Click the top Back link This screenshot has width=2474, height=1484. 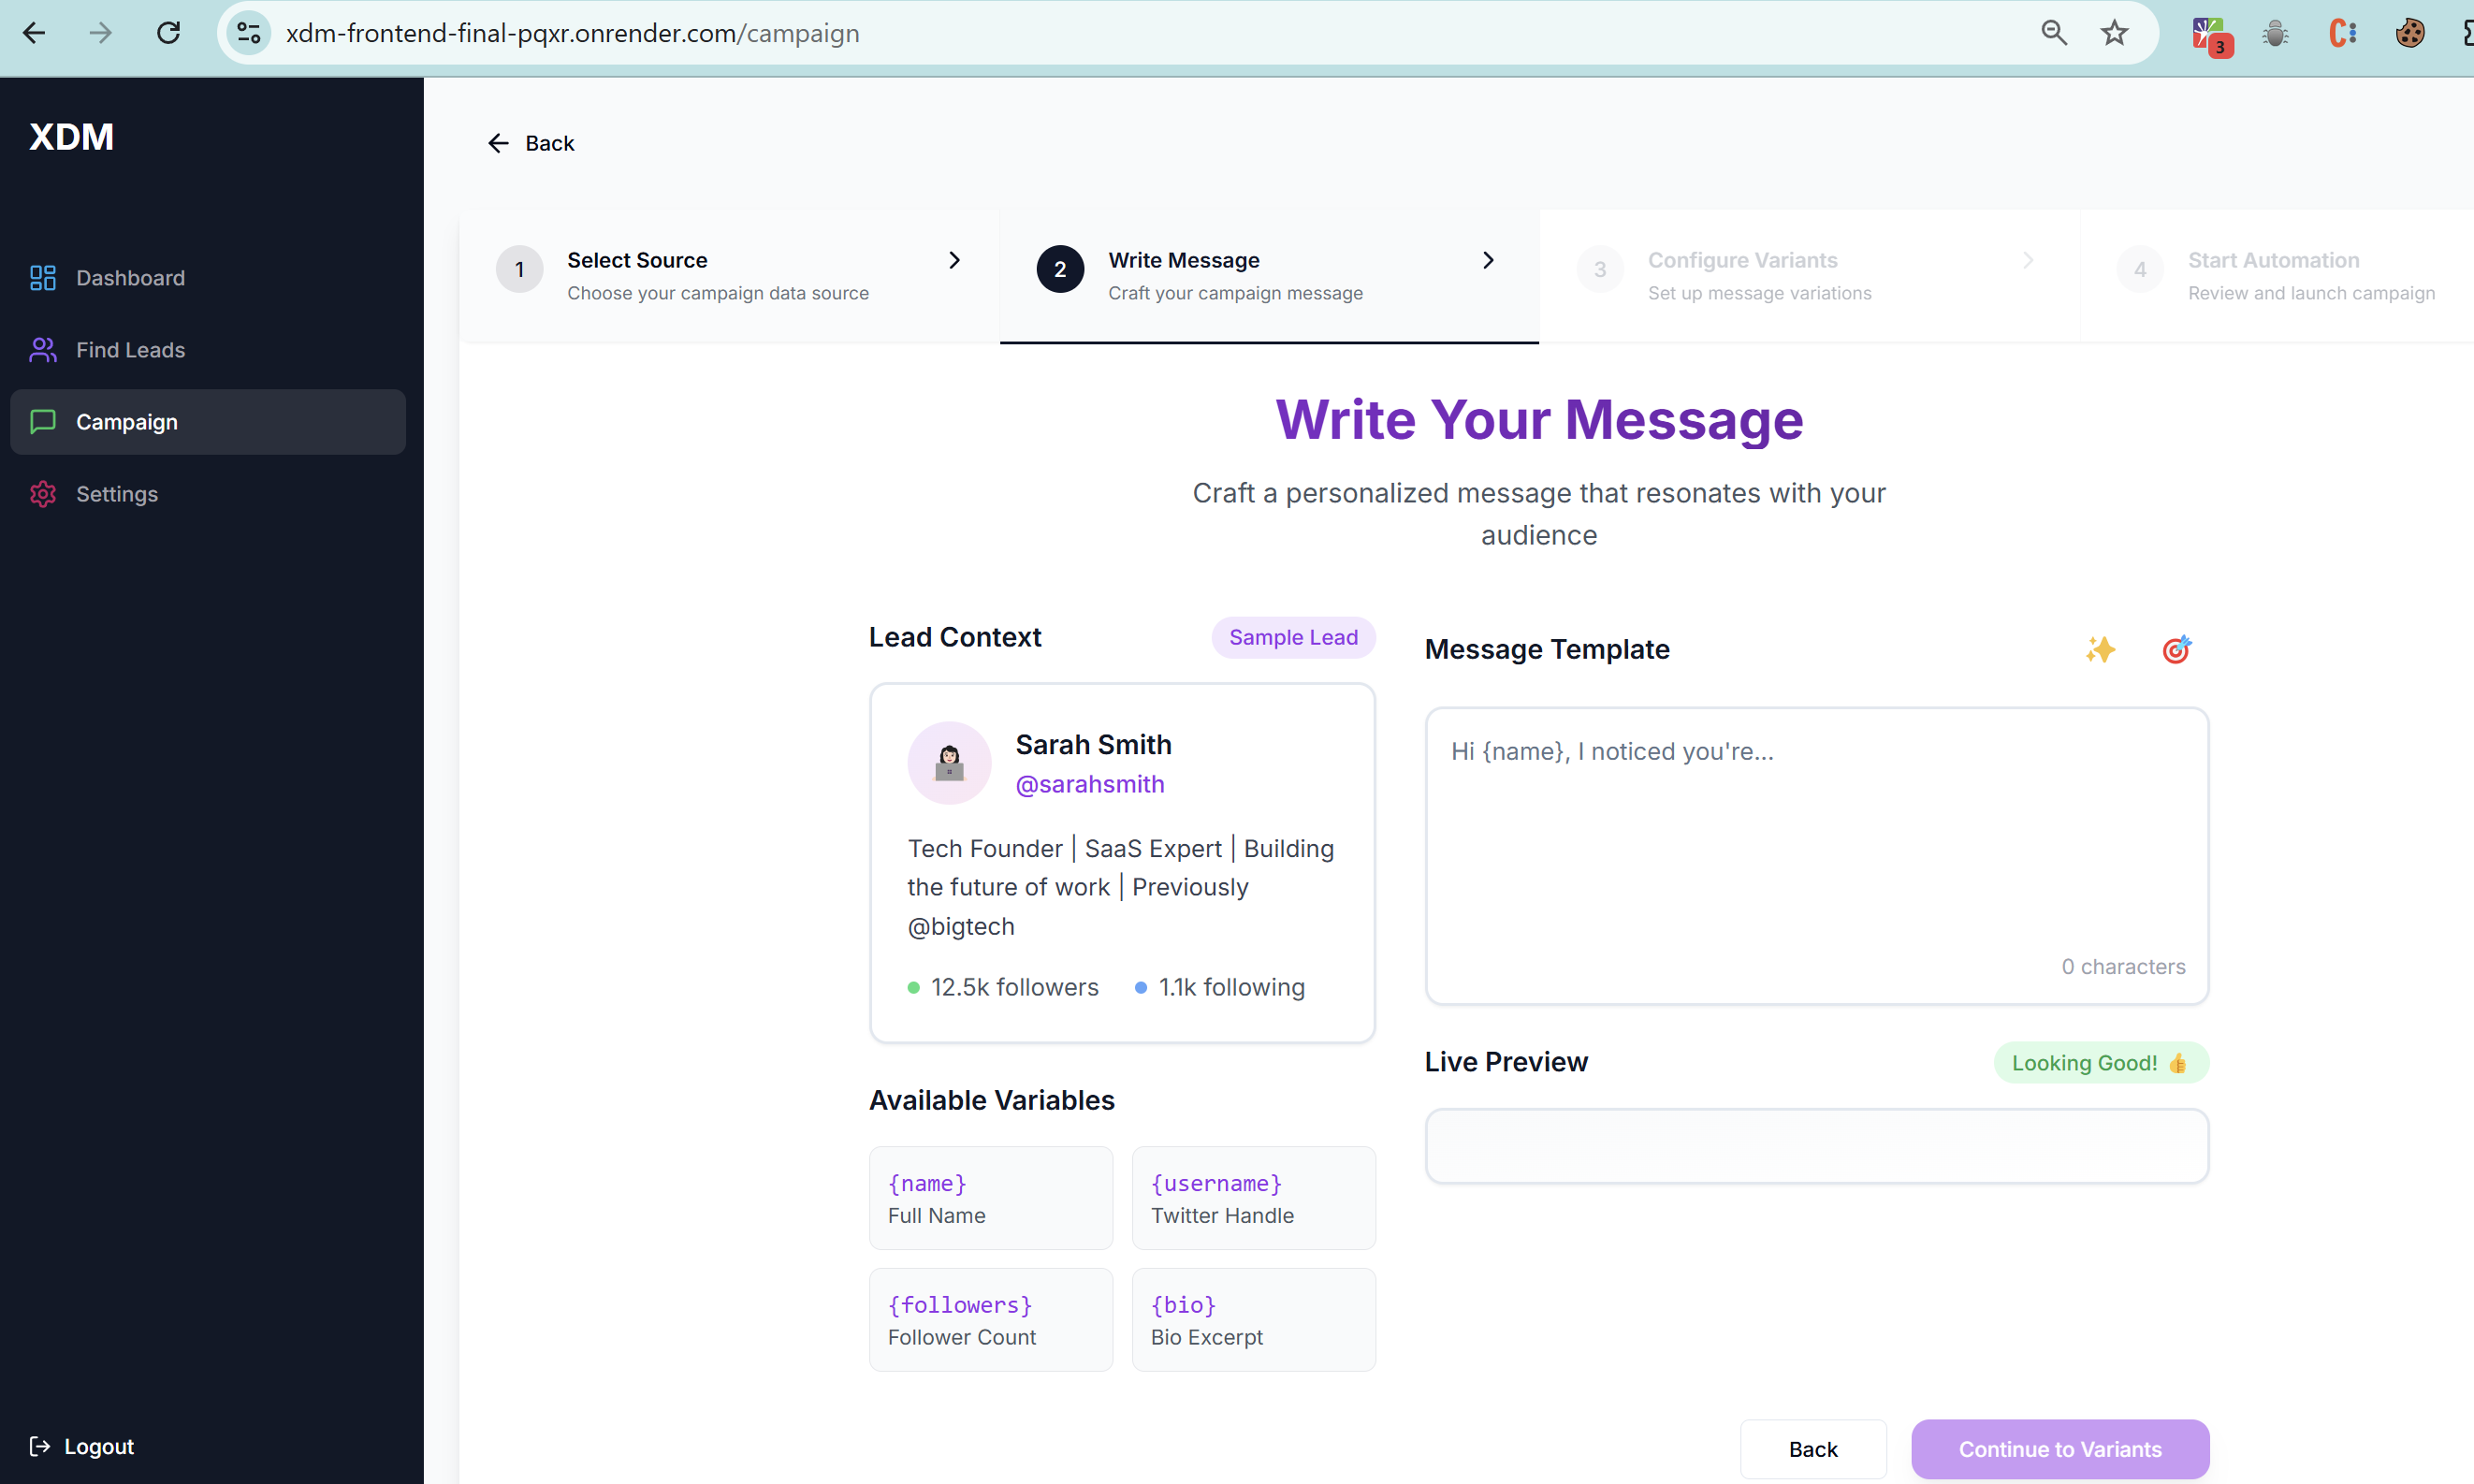pos(531,143)
